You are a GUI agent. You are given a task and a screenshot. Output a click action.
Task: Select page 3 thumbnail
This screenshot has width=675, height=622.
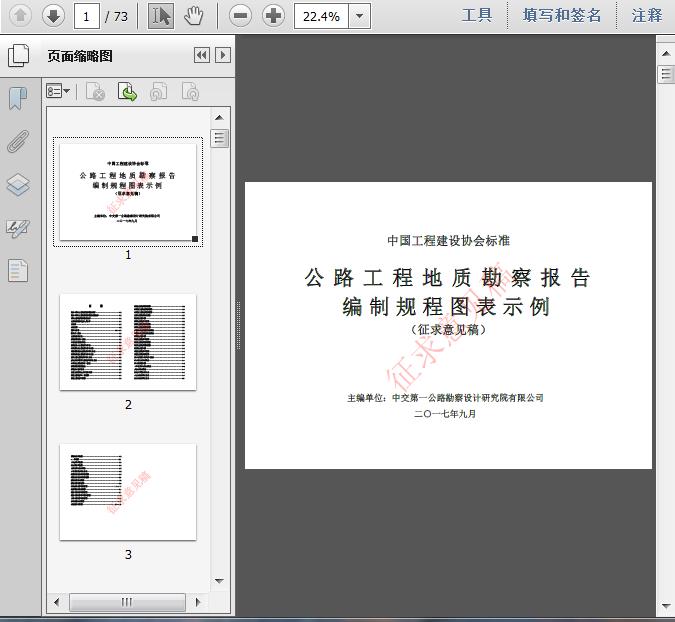tap(128, 492)
